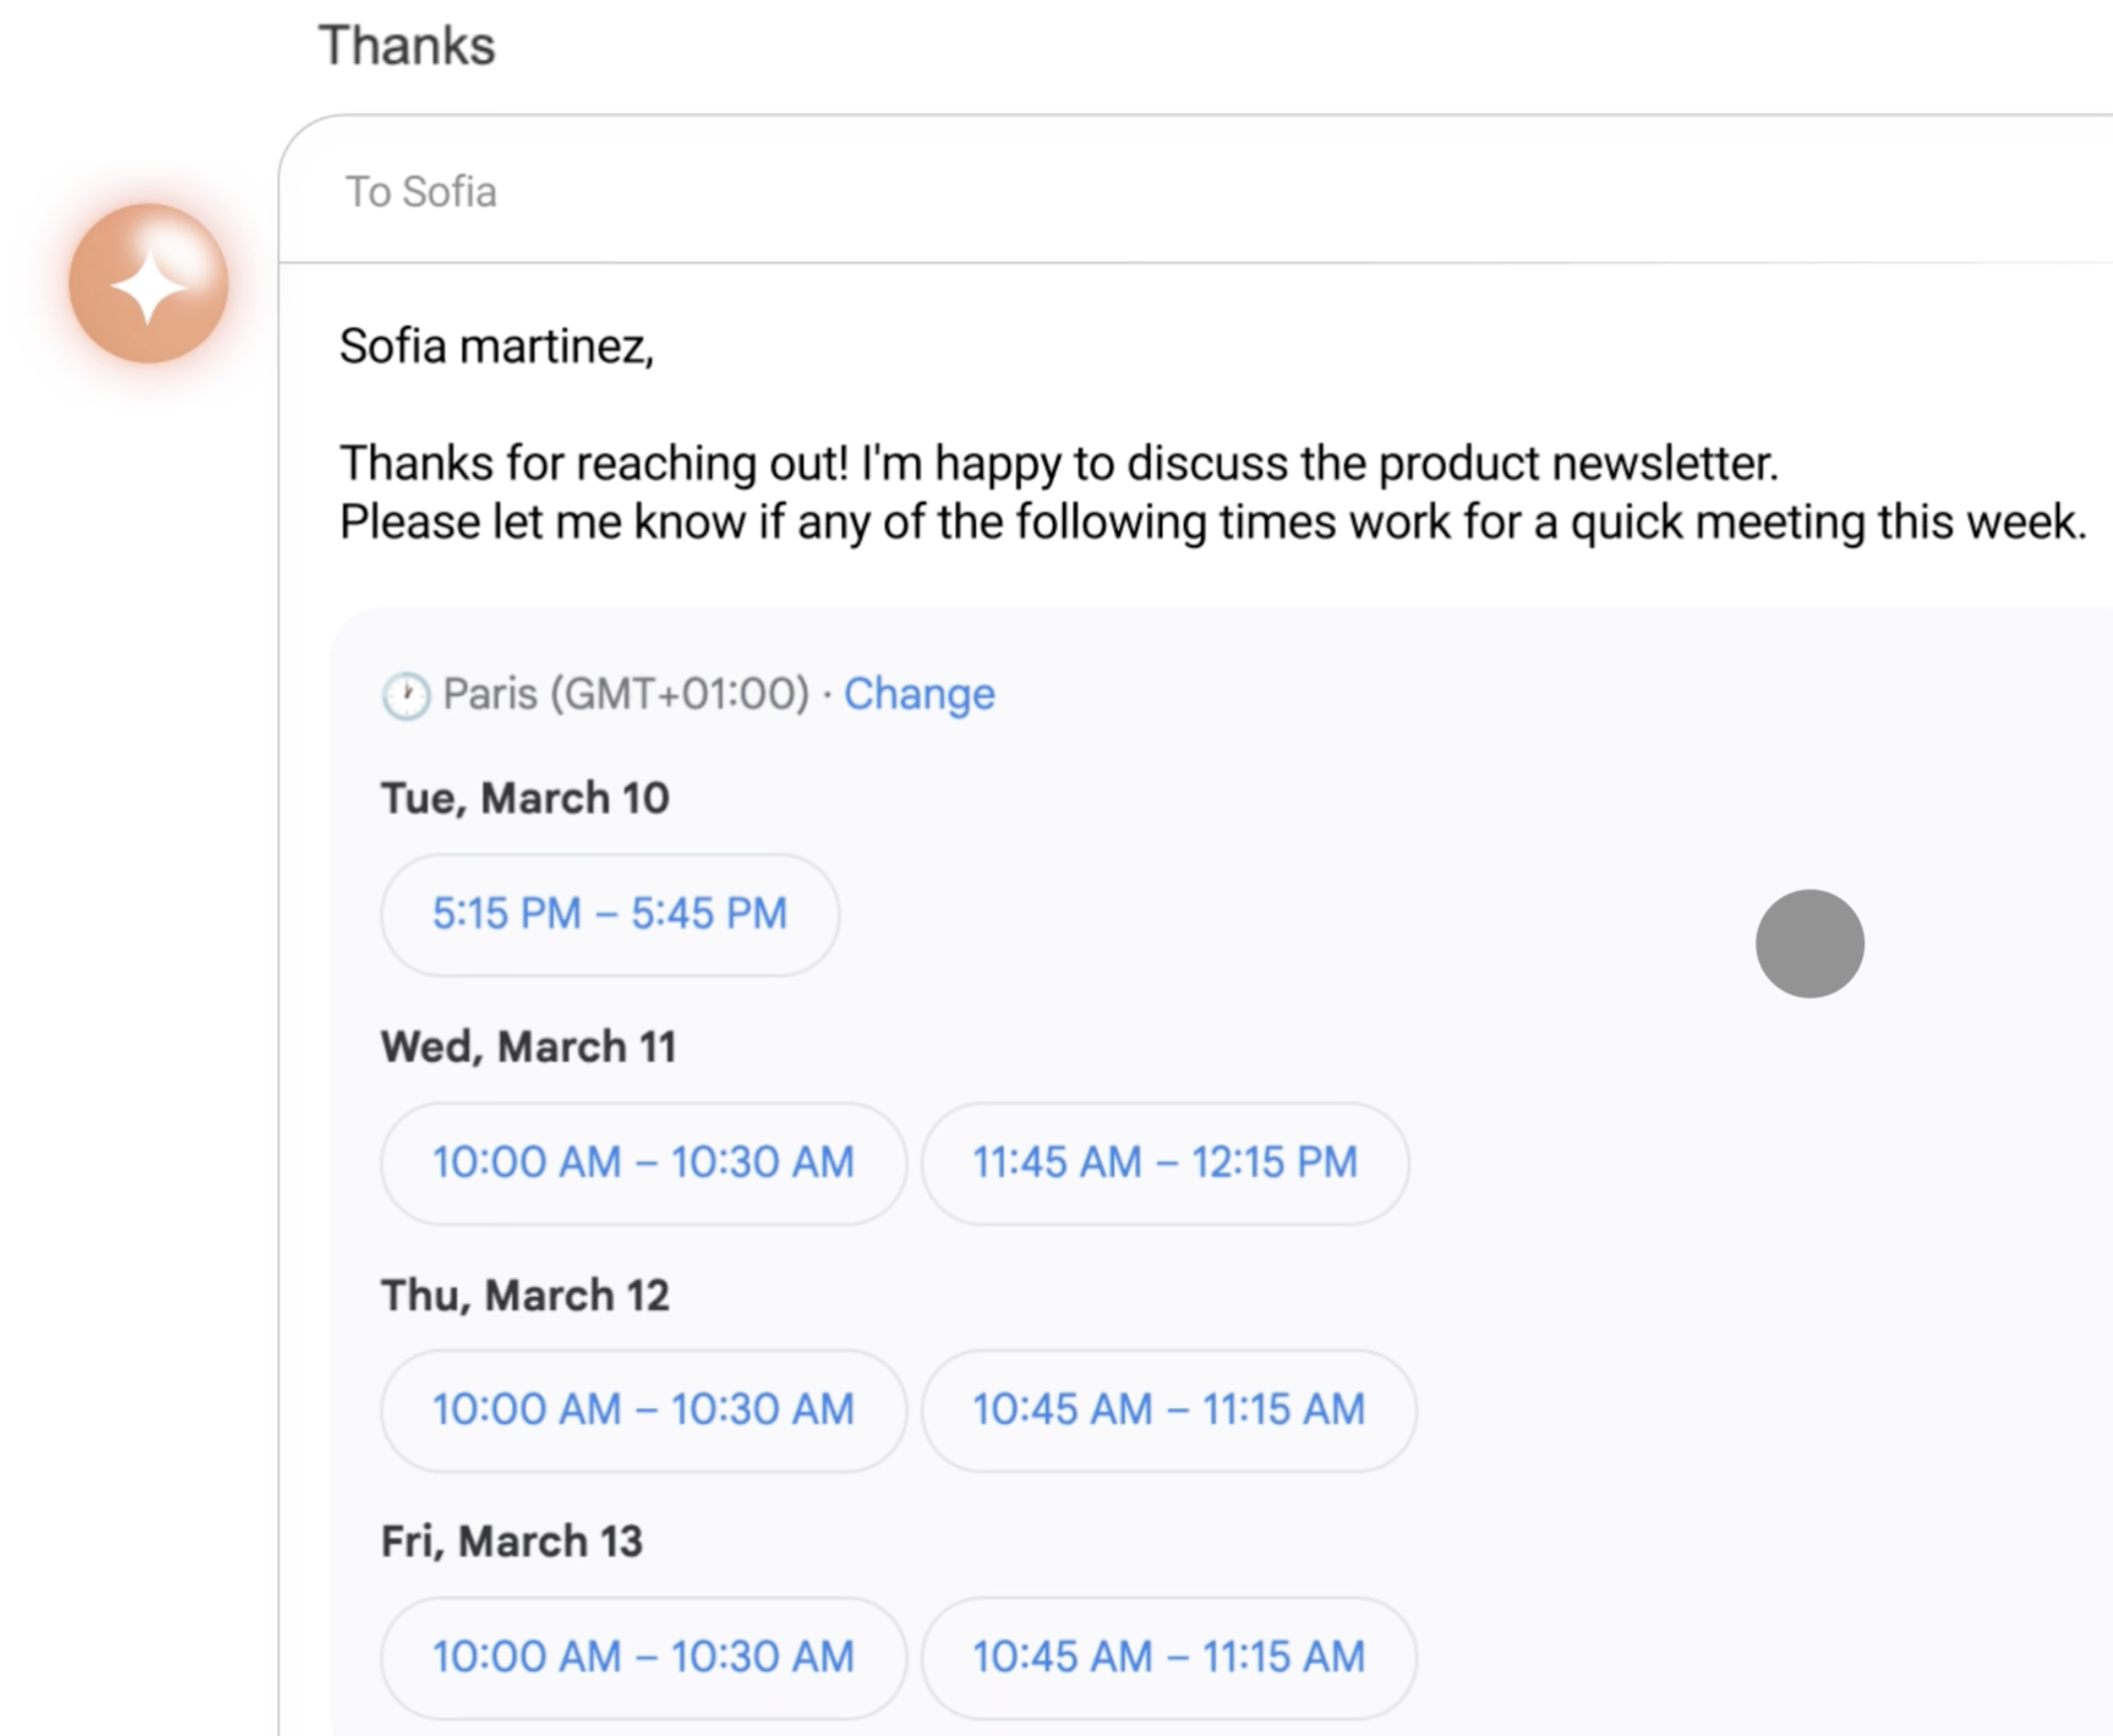Choose Wednesday 11:45 AM – 12:15 PM slot
Image resolution: width=2113 pixels, height=1736 pixels.
click(x=1164, y=1162)
